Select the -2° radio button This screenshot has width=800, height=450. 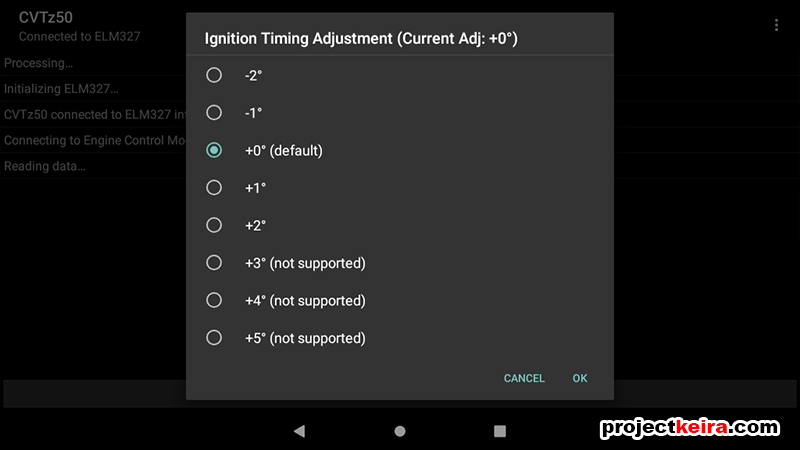click(x=214, y=75)
